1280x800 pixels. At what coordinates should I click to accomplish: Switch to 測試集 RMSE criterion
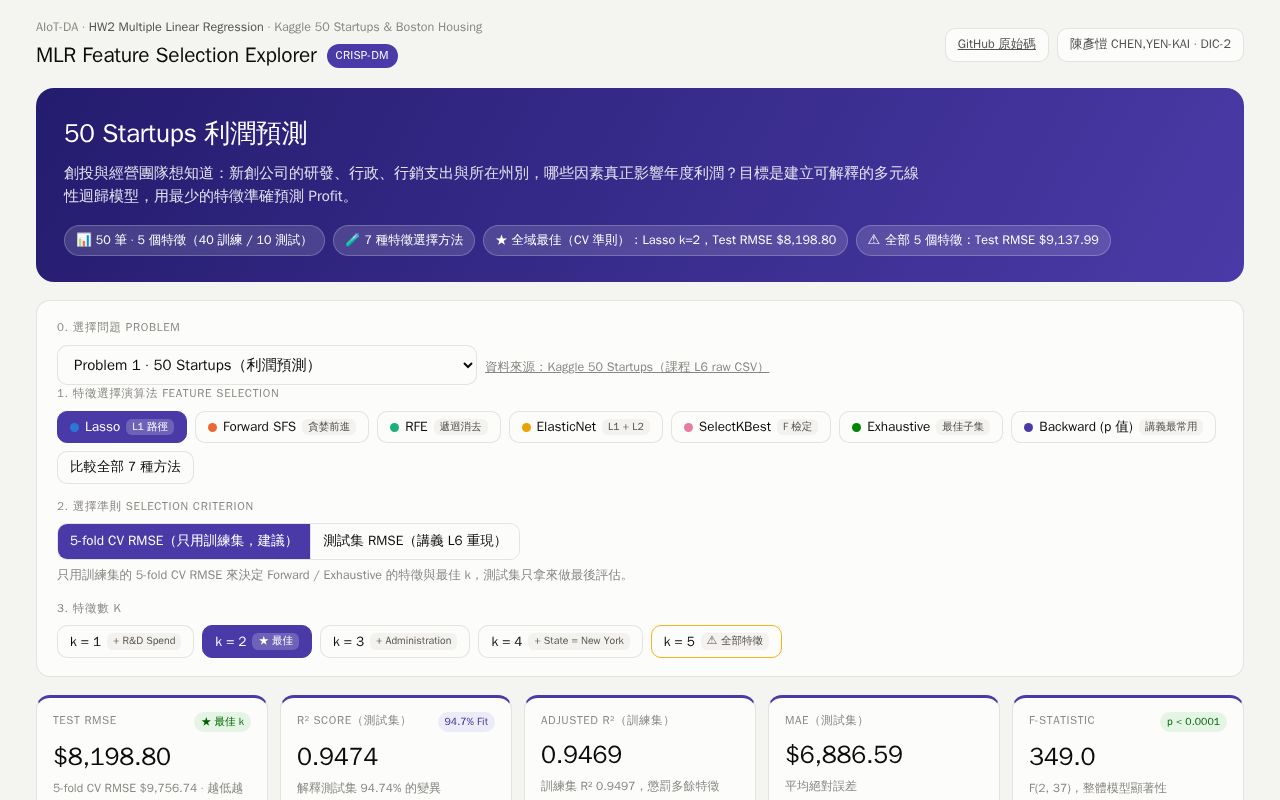415,541
